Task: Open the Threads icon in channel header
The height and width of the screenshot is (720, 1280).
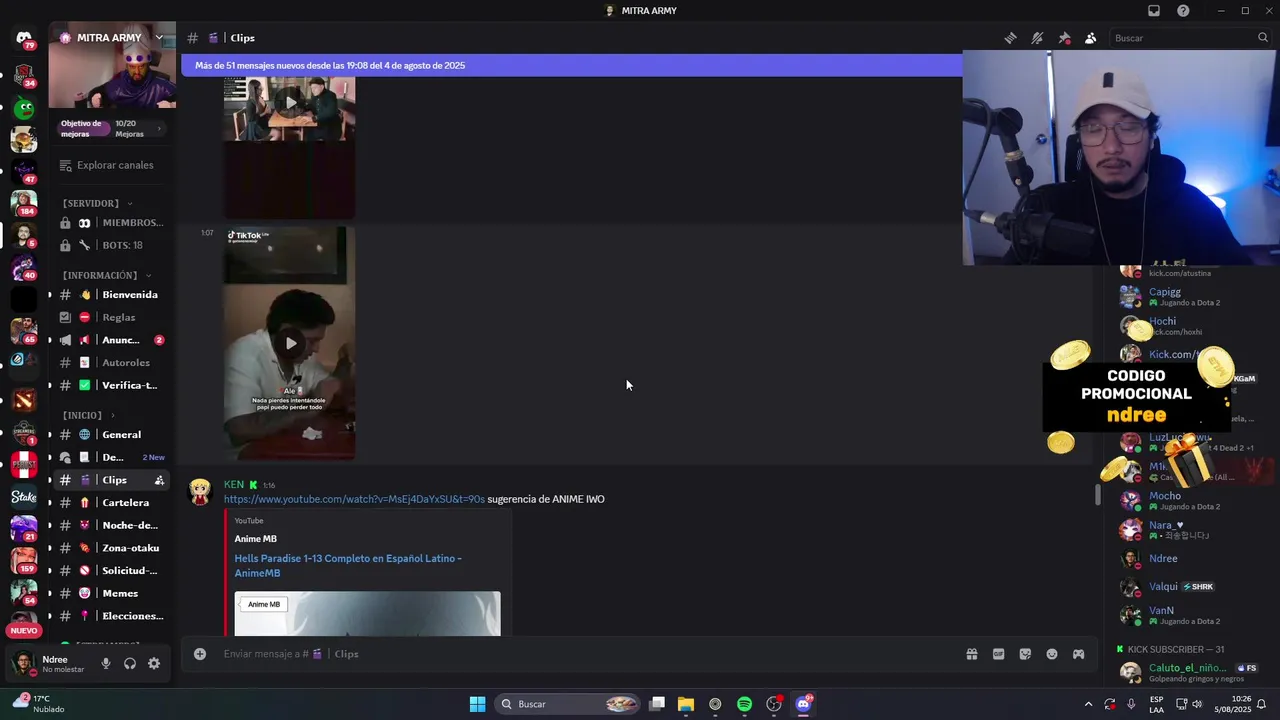Action: tap(1011, 38)
